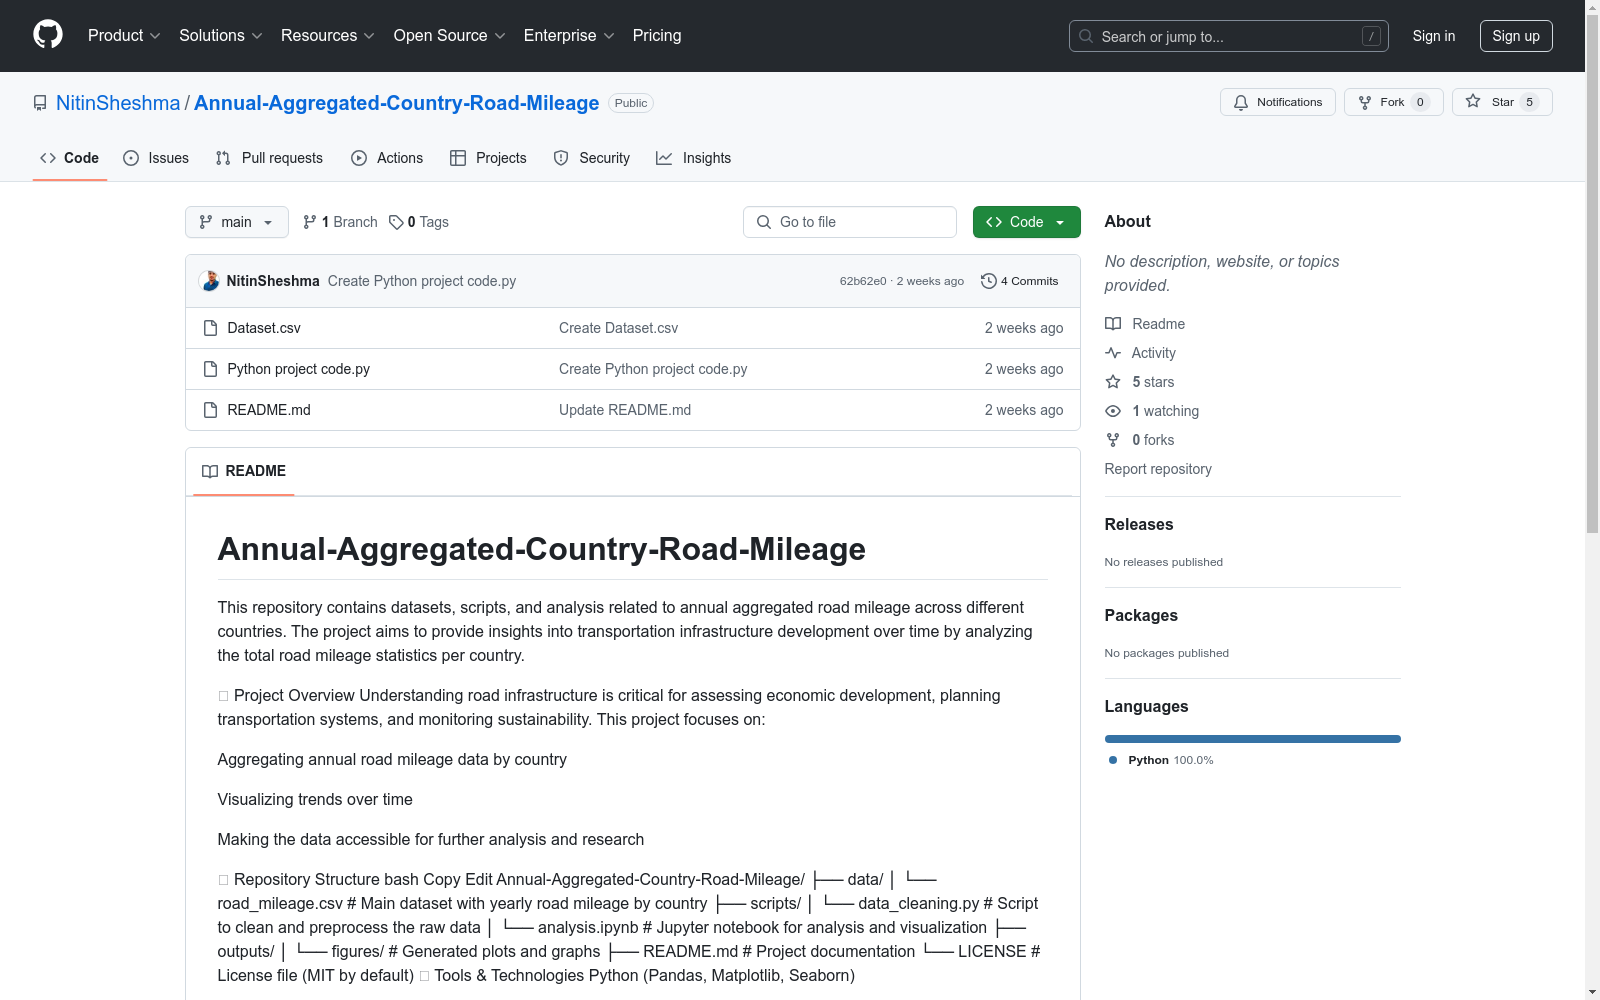Click the slash shortcut key icon

click(1371, 36)
